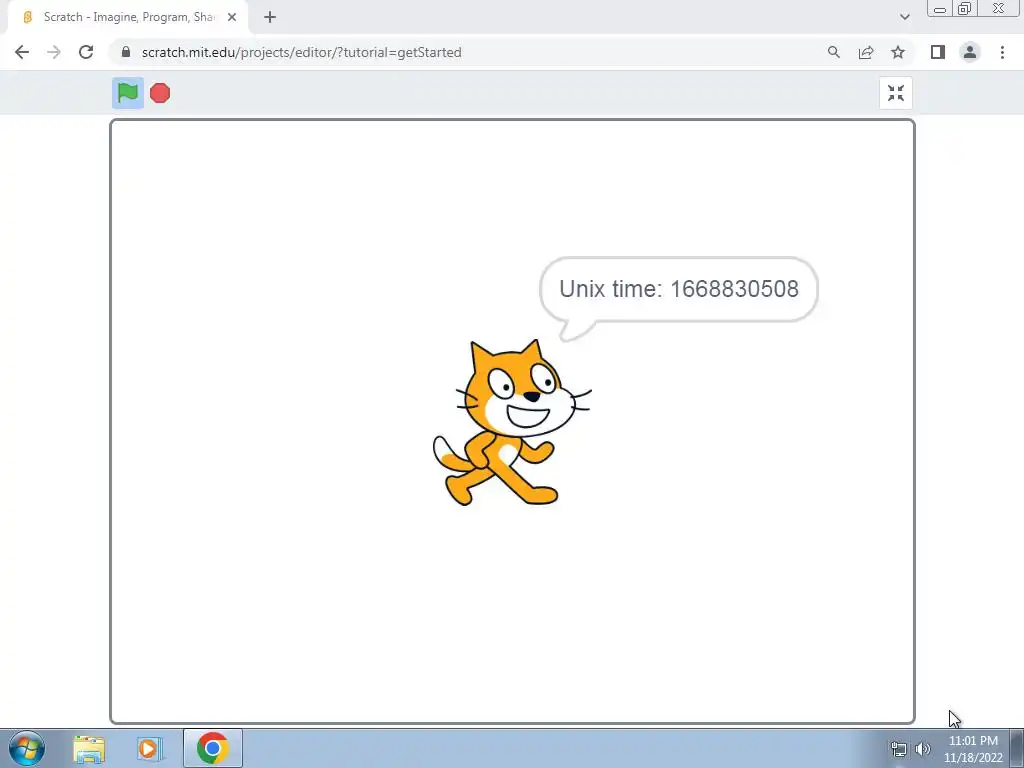Image resolution: width=1024 pixels, height=768 pixels.
Task: Open volume control tray icon
Action: tap(923, 749)
